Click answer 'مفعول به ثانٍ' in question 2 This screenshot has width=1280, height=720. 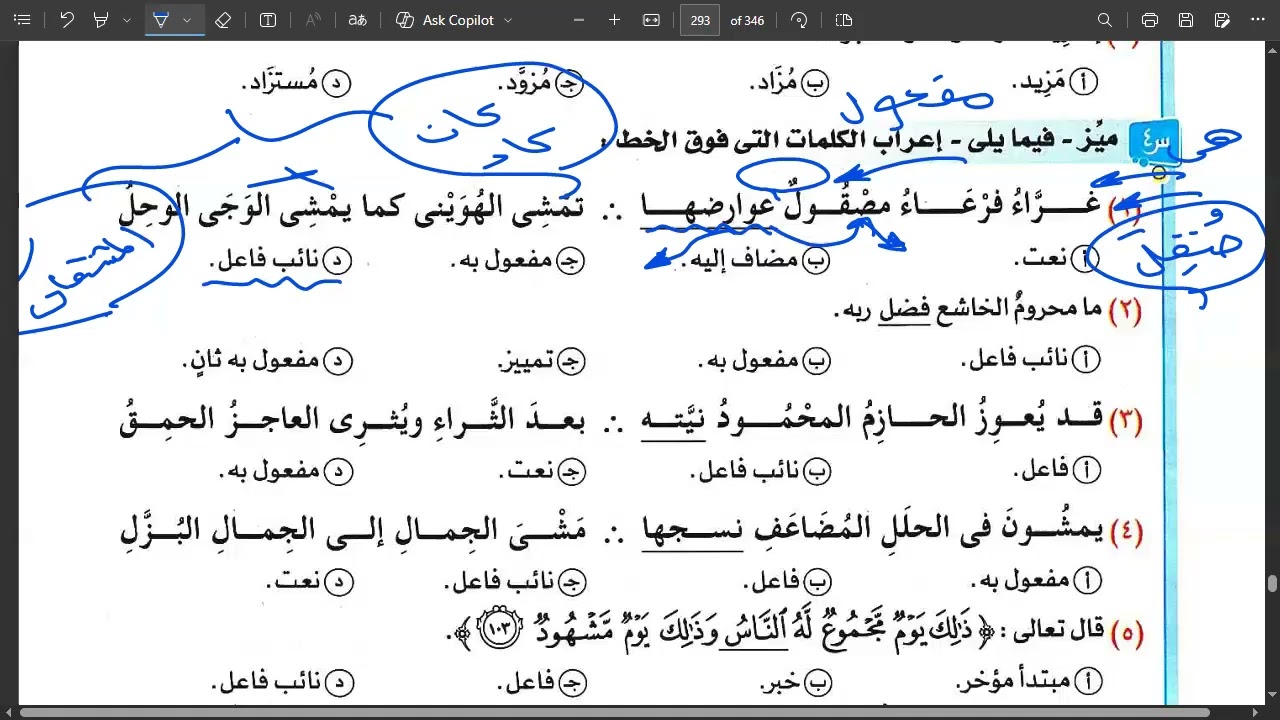(x=268, y=360)
